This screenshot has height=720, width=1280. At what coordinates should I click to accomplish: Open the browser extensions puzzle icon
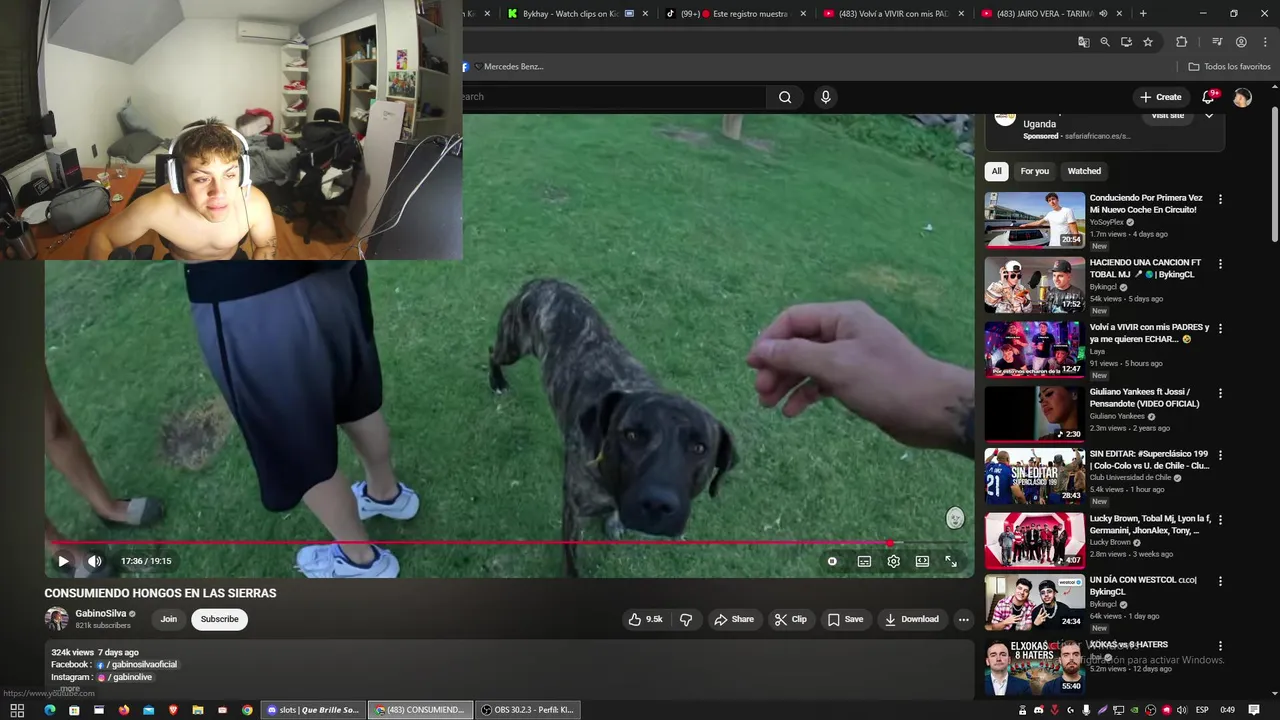pyautogui.click(x=1181, y=42)
